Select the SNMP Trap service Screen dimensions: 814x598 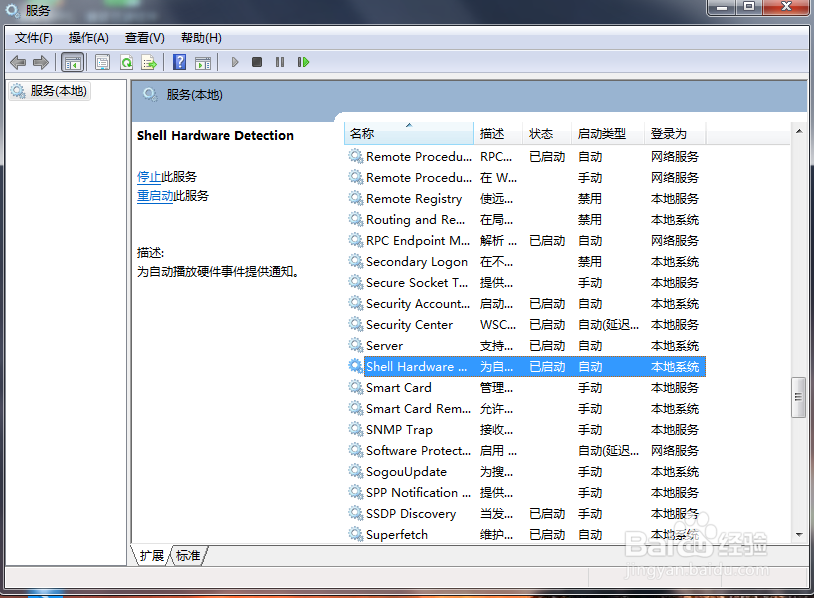pos(525,430)
